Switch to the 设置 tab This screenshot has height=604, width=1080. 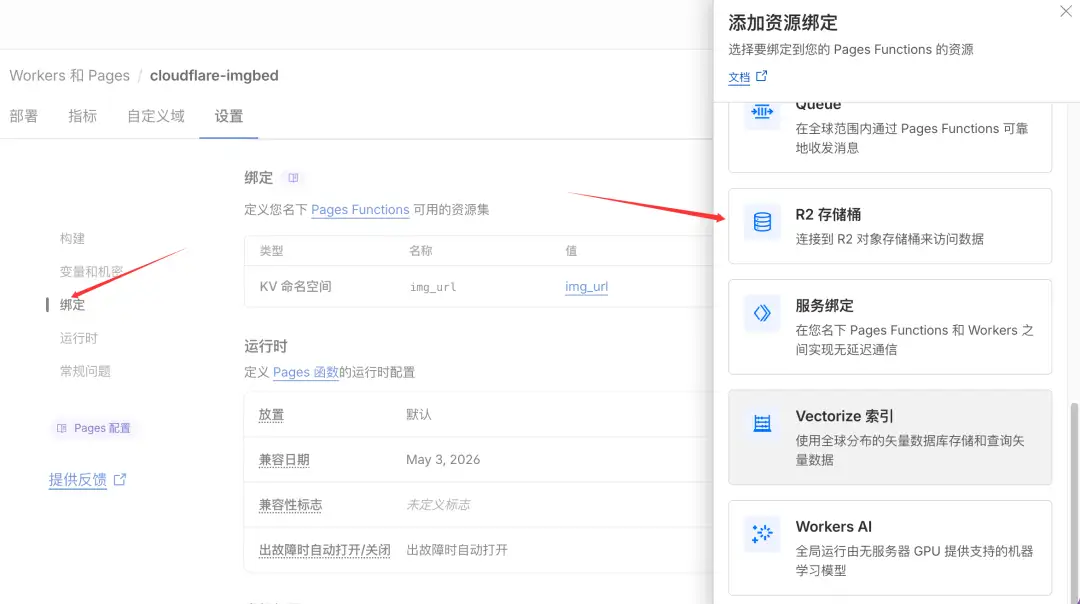coord(229,116)
